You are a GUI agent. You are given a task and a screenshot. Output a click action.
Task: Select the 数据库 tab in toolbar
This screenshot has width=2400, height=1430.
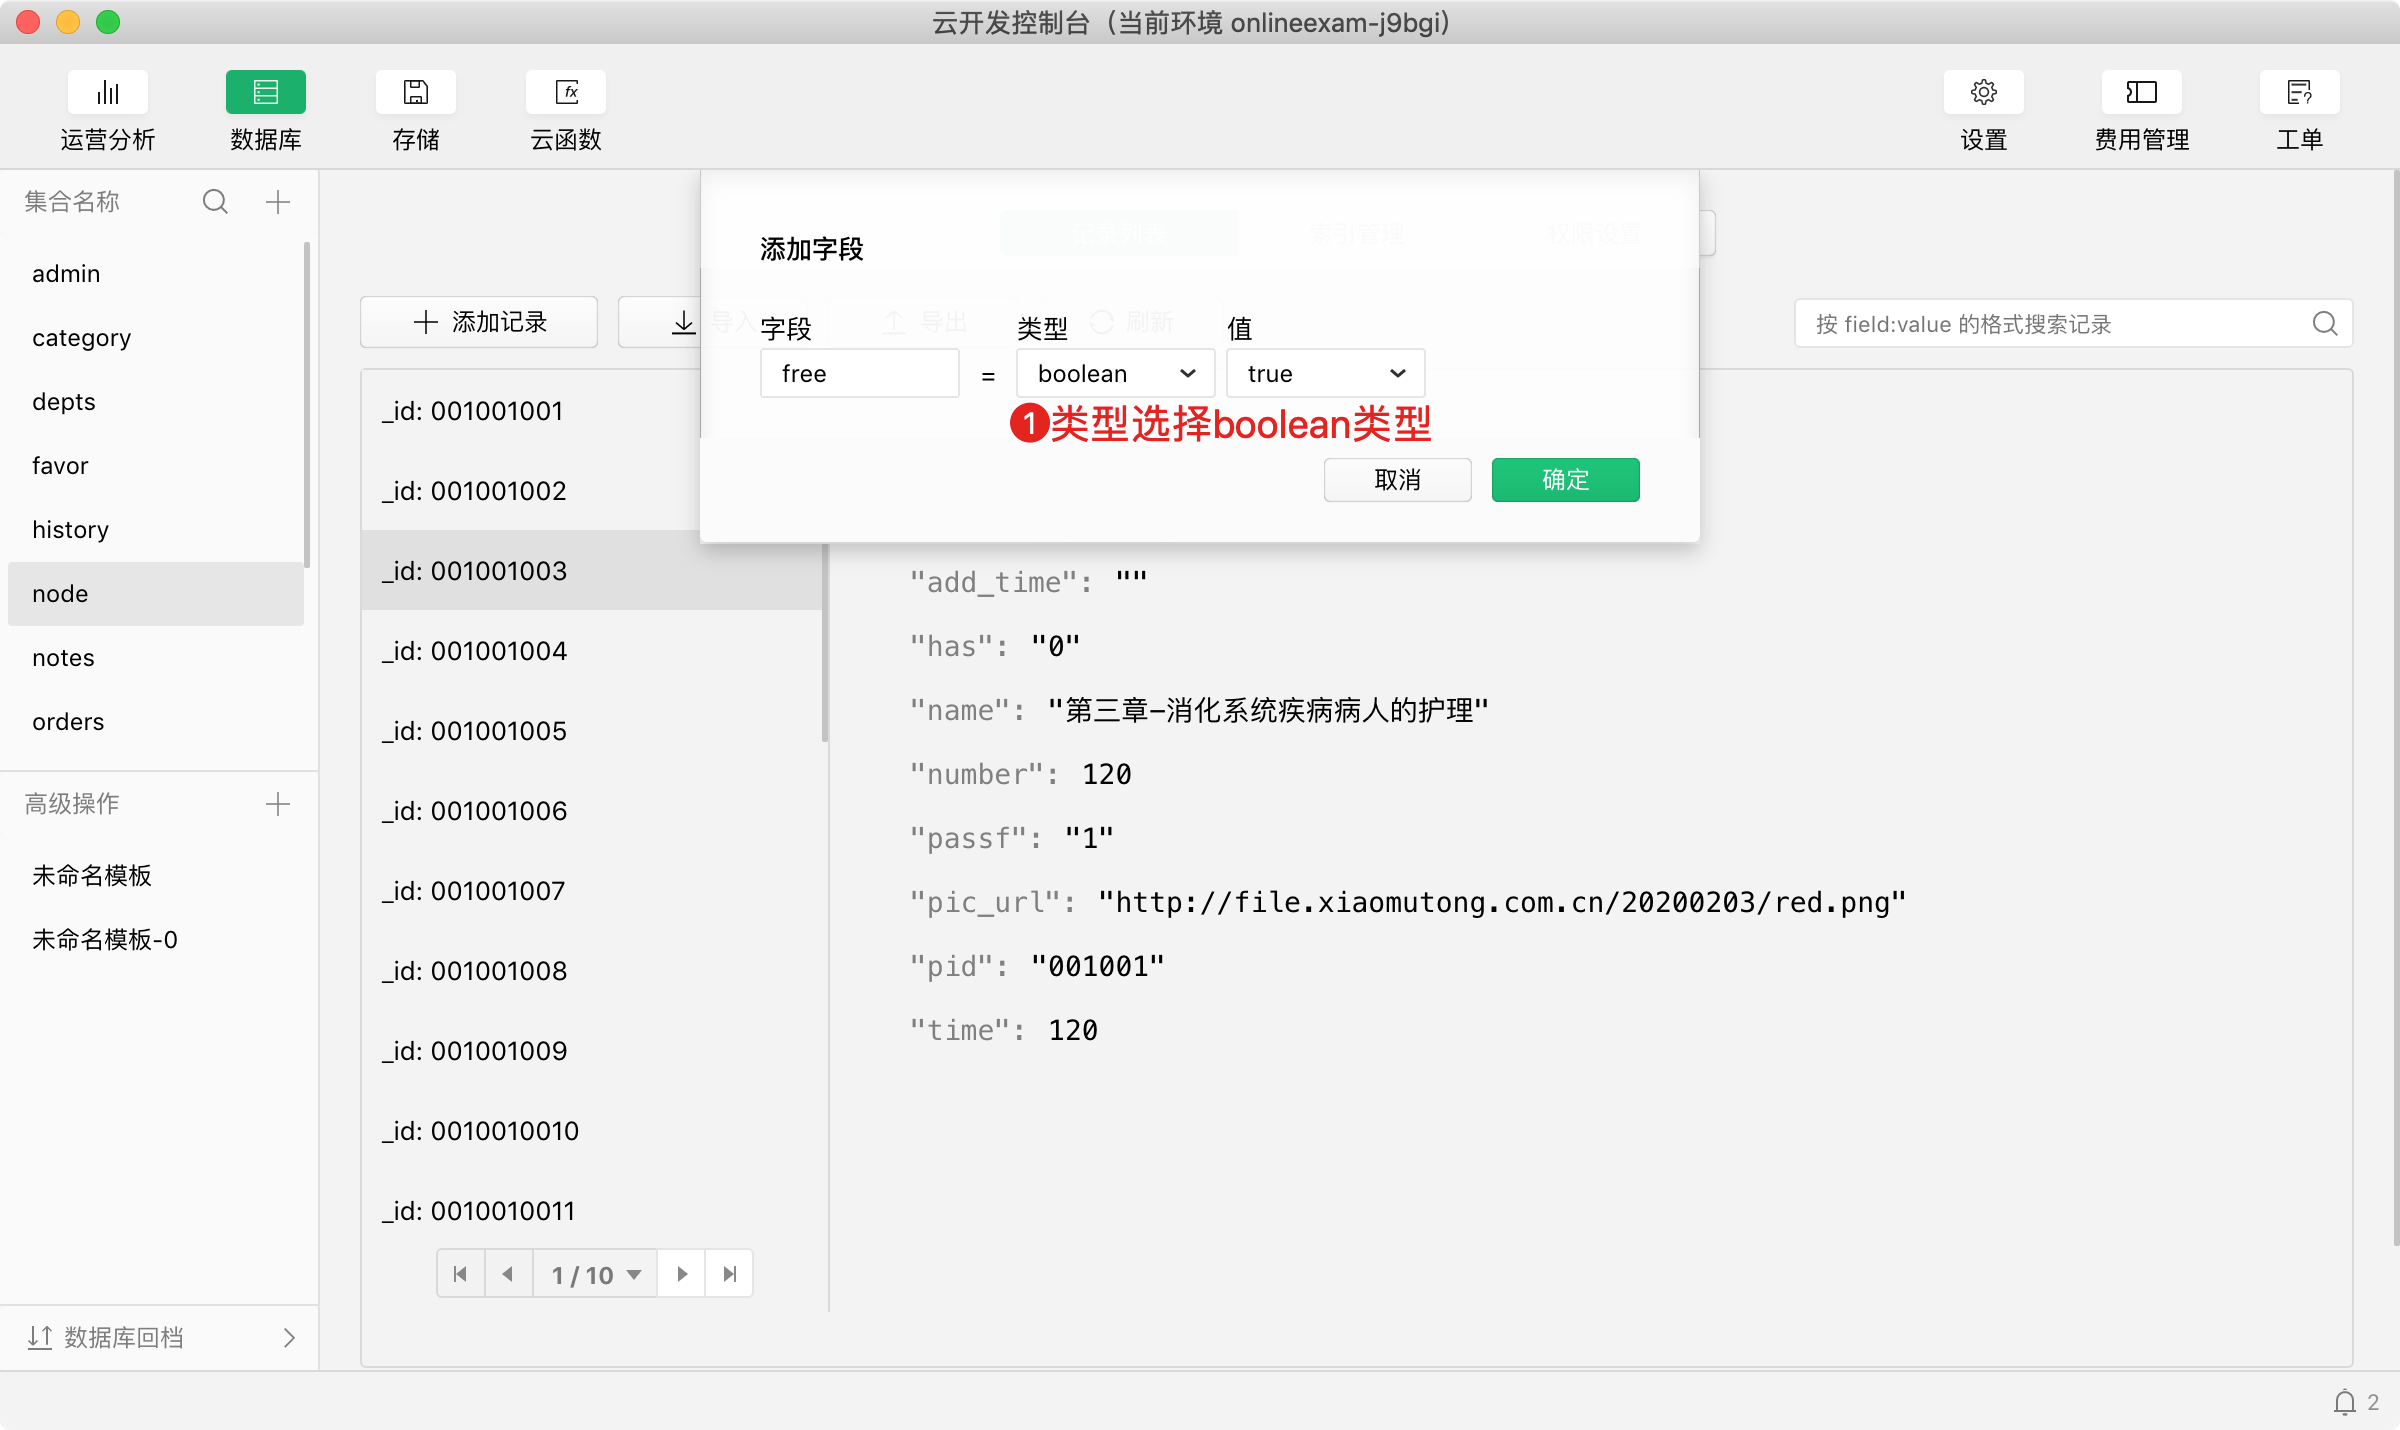[x=265, y=93]
